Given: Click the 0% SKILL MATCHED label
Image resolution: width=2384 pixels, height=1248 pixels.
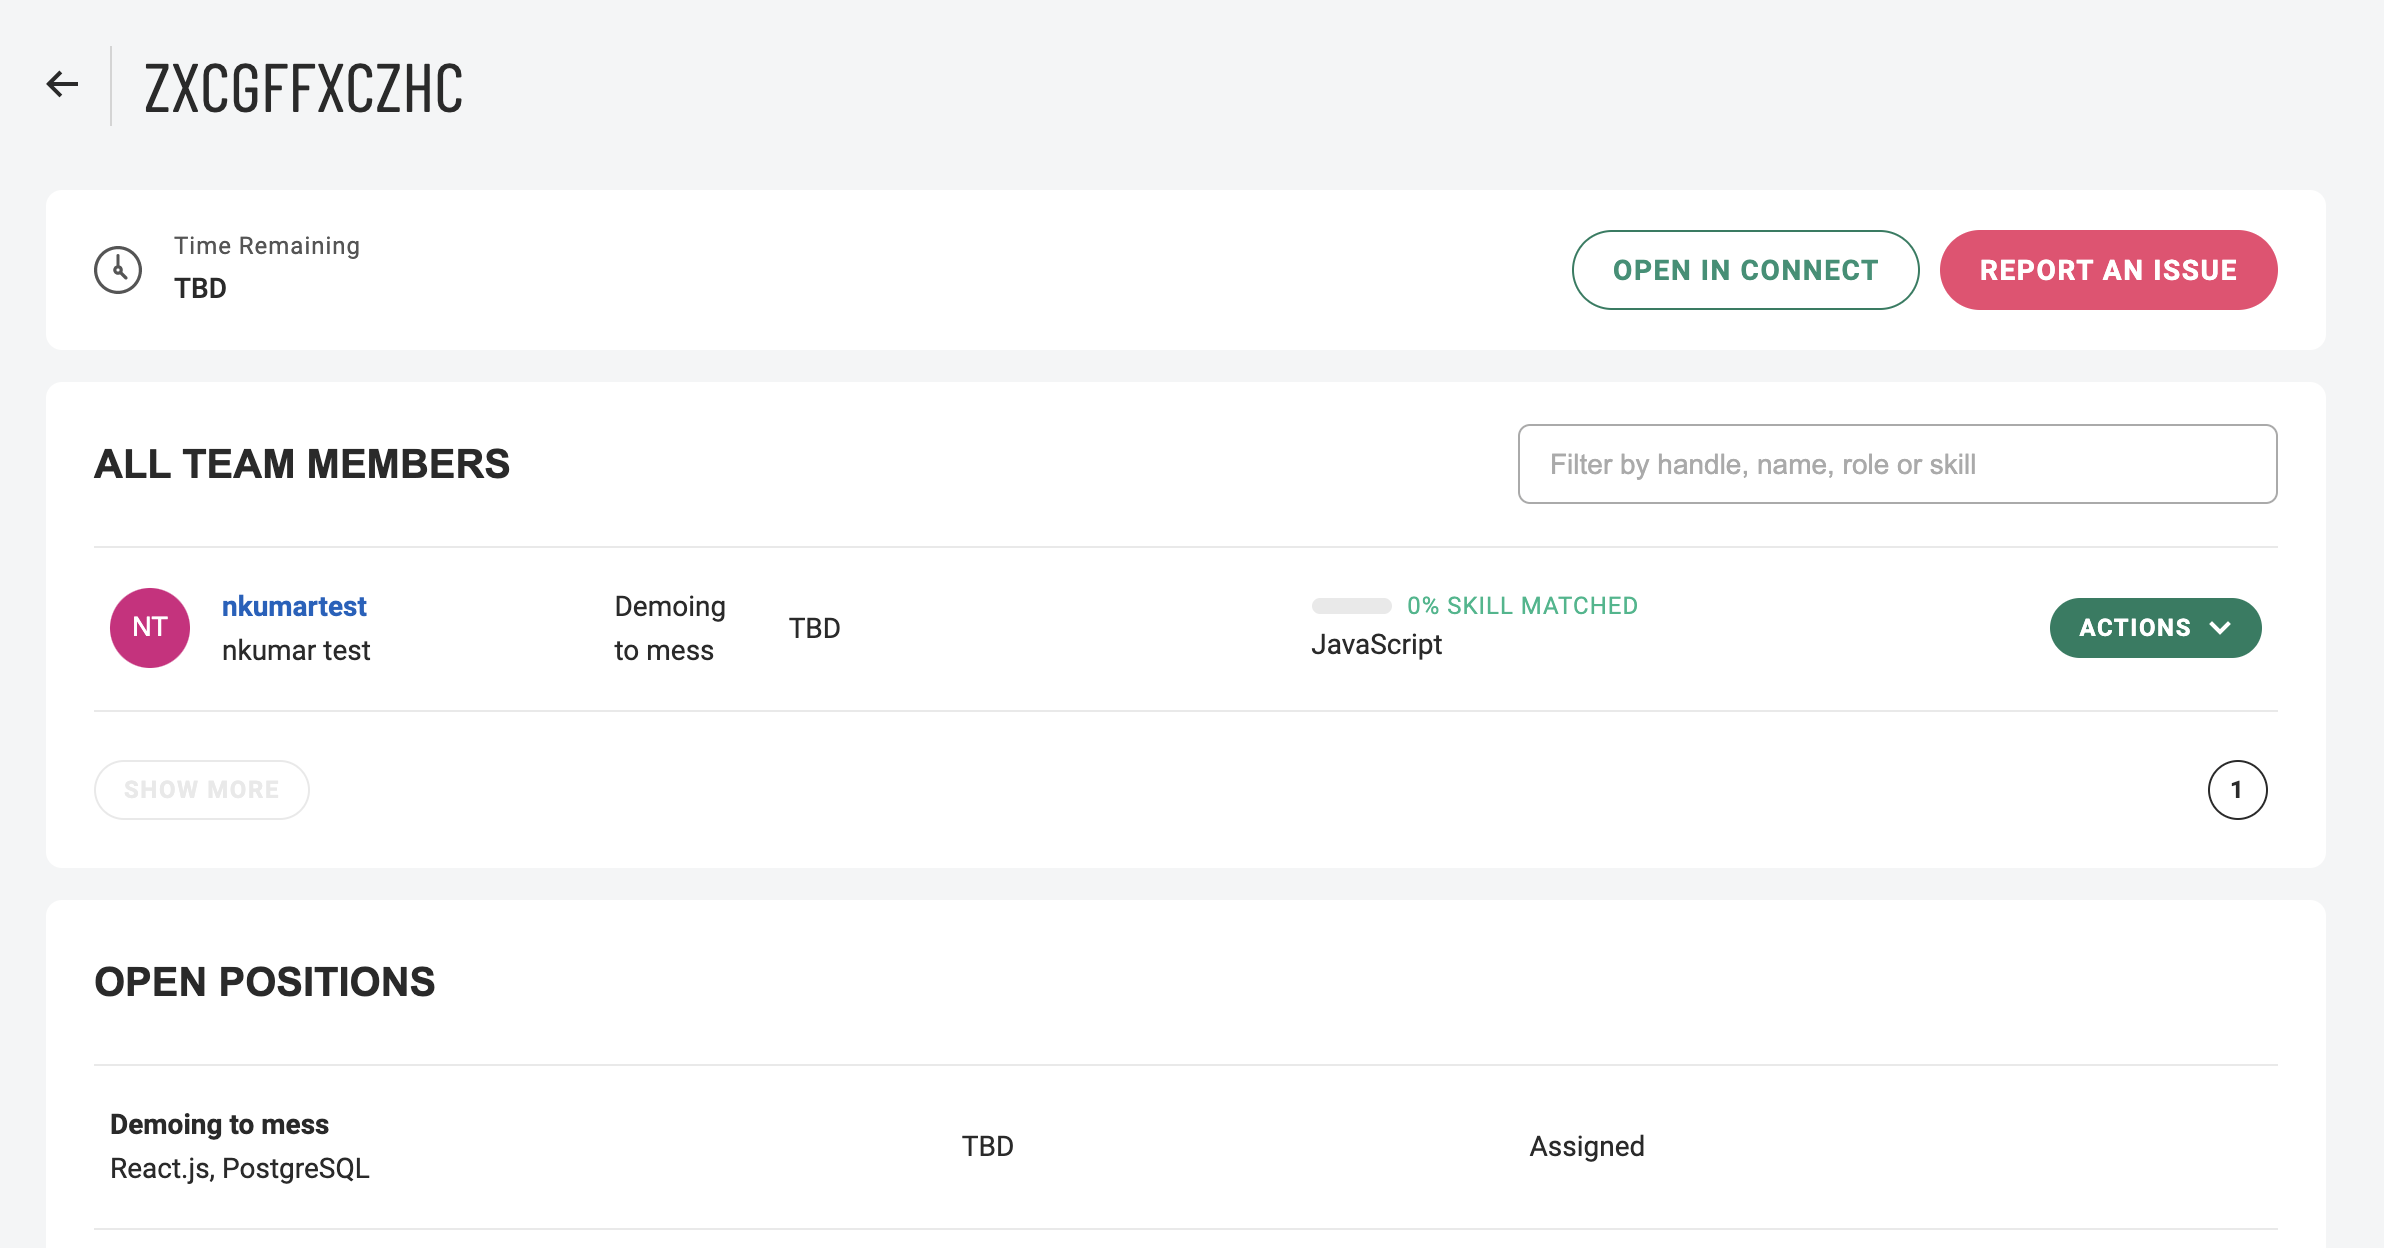Looking at the screenshot, I should click(x=1522, y=606).
